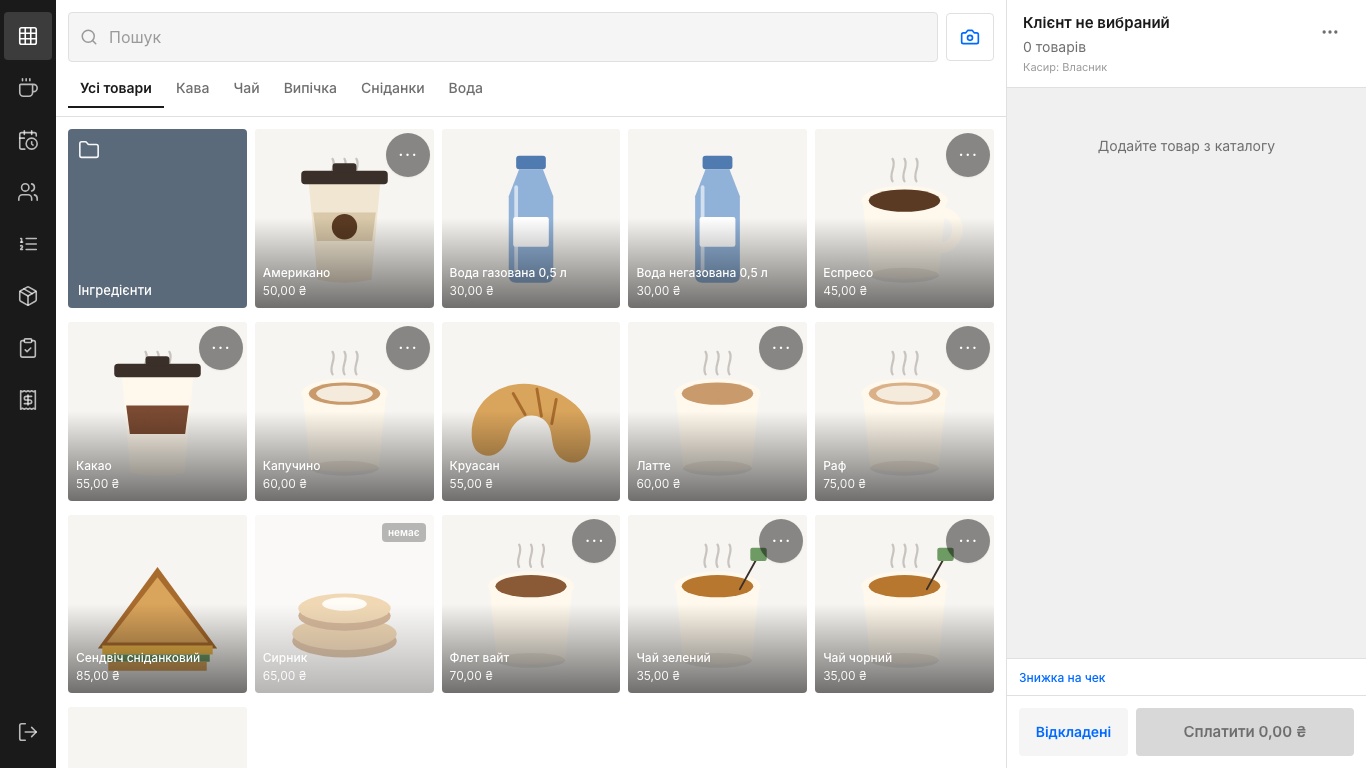Add Вода негазована 0,5 л to order

click(x=718, y=218)
